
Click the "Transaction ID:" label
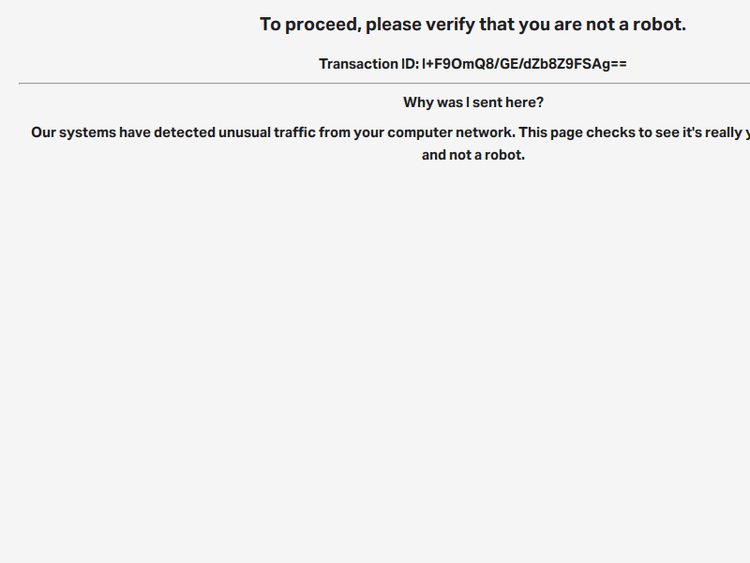pos(368,64)
